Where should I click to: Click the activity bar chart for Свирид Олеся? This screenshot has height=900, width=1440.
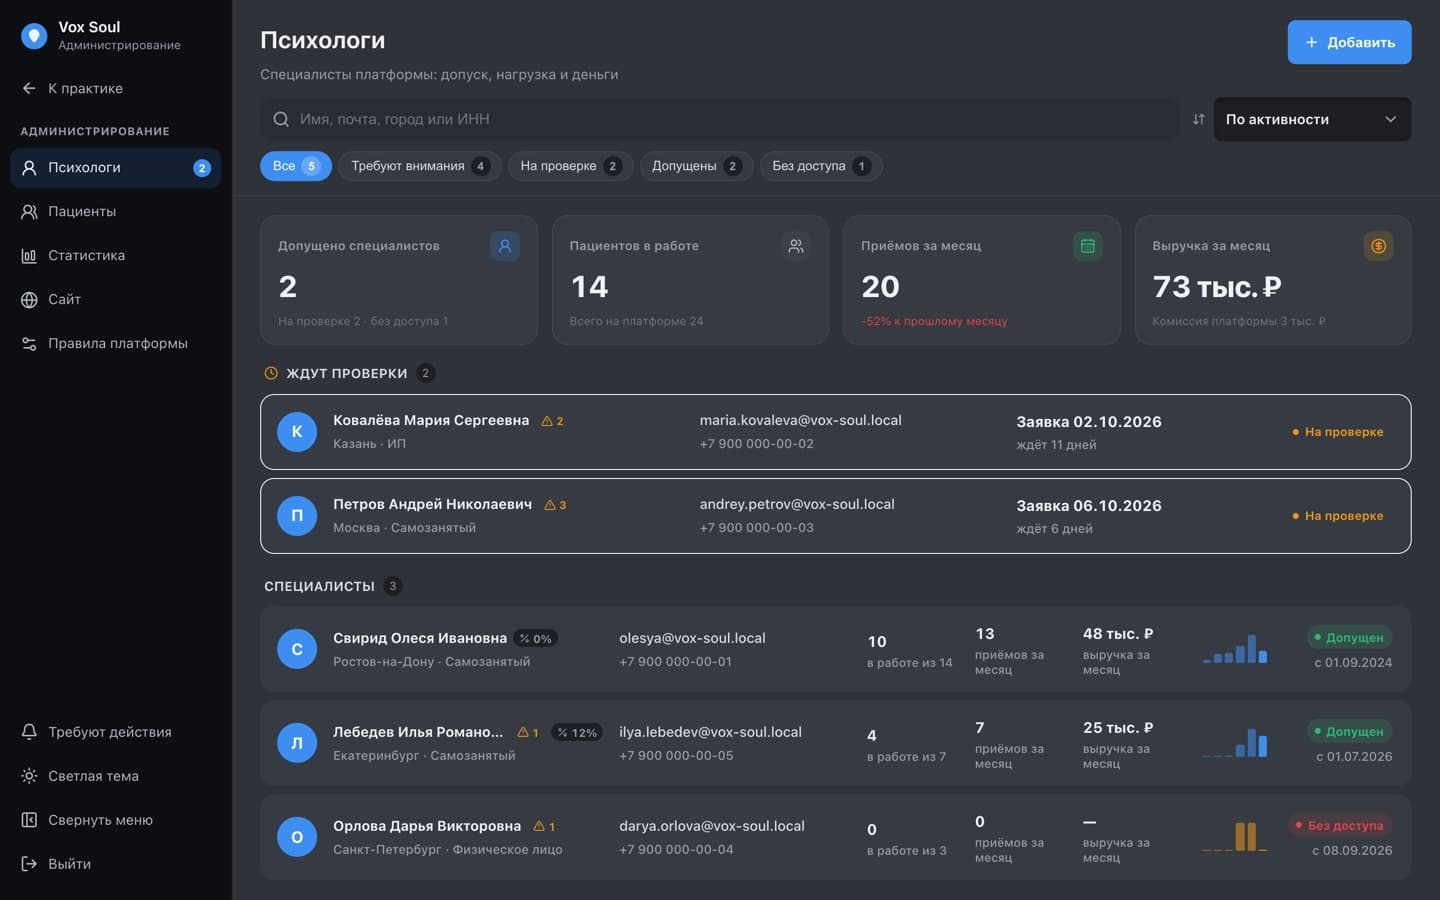1235,648
